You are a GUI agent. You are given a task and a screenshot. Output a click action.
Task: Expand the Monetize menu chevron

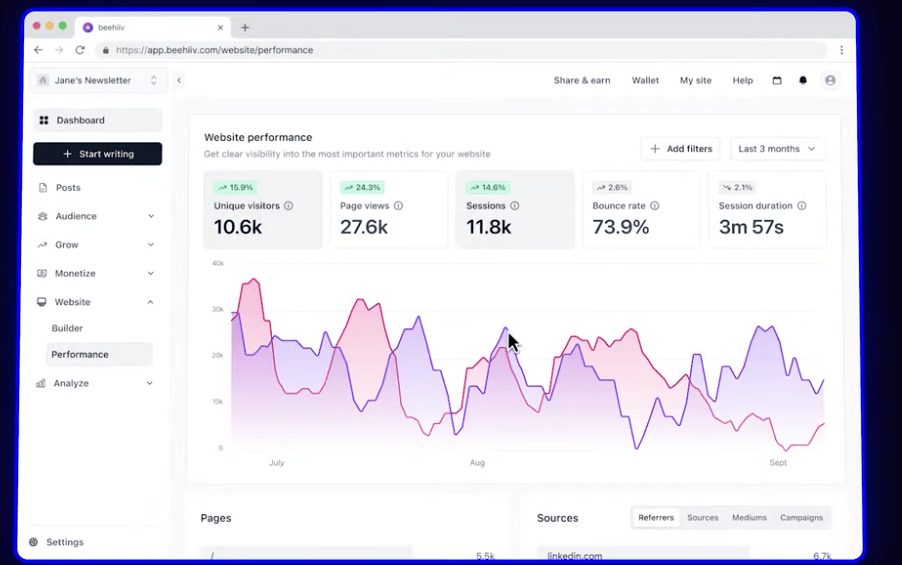(151, 273)
